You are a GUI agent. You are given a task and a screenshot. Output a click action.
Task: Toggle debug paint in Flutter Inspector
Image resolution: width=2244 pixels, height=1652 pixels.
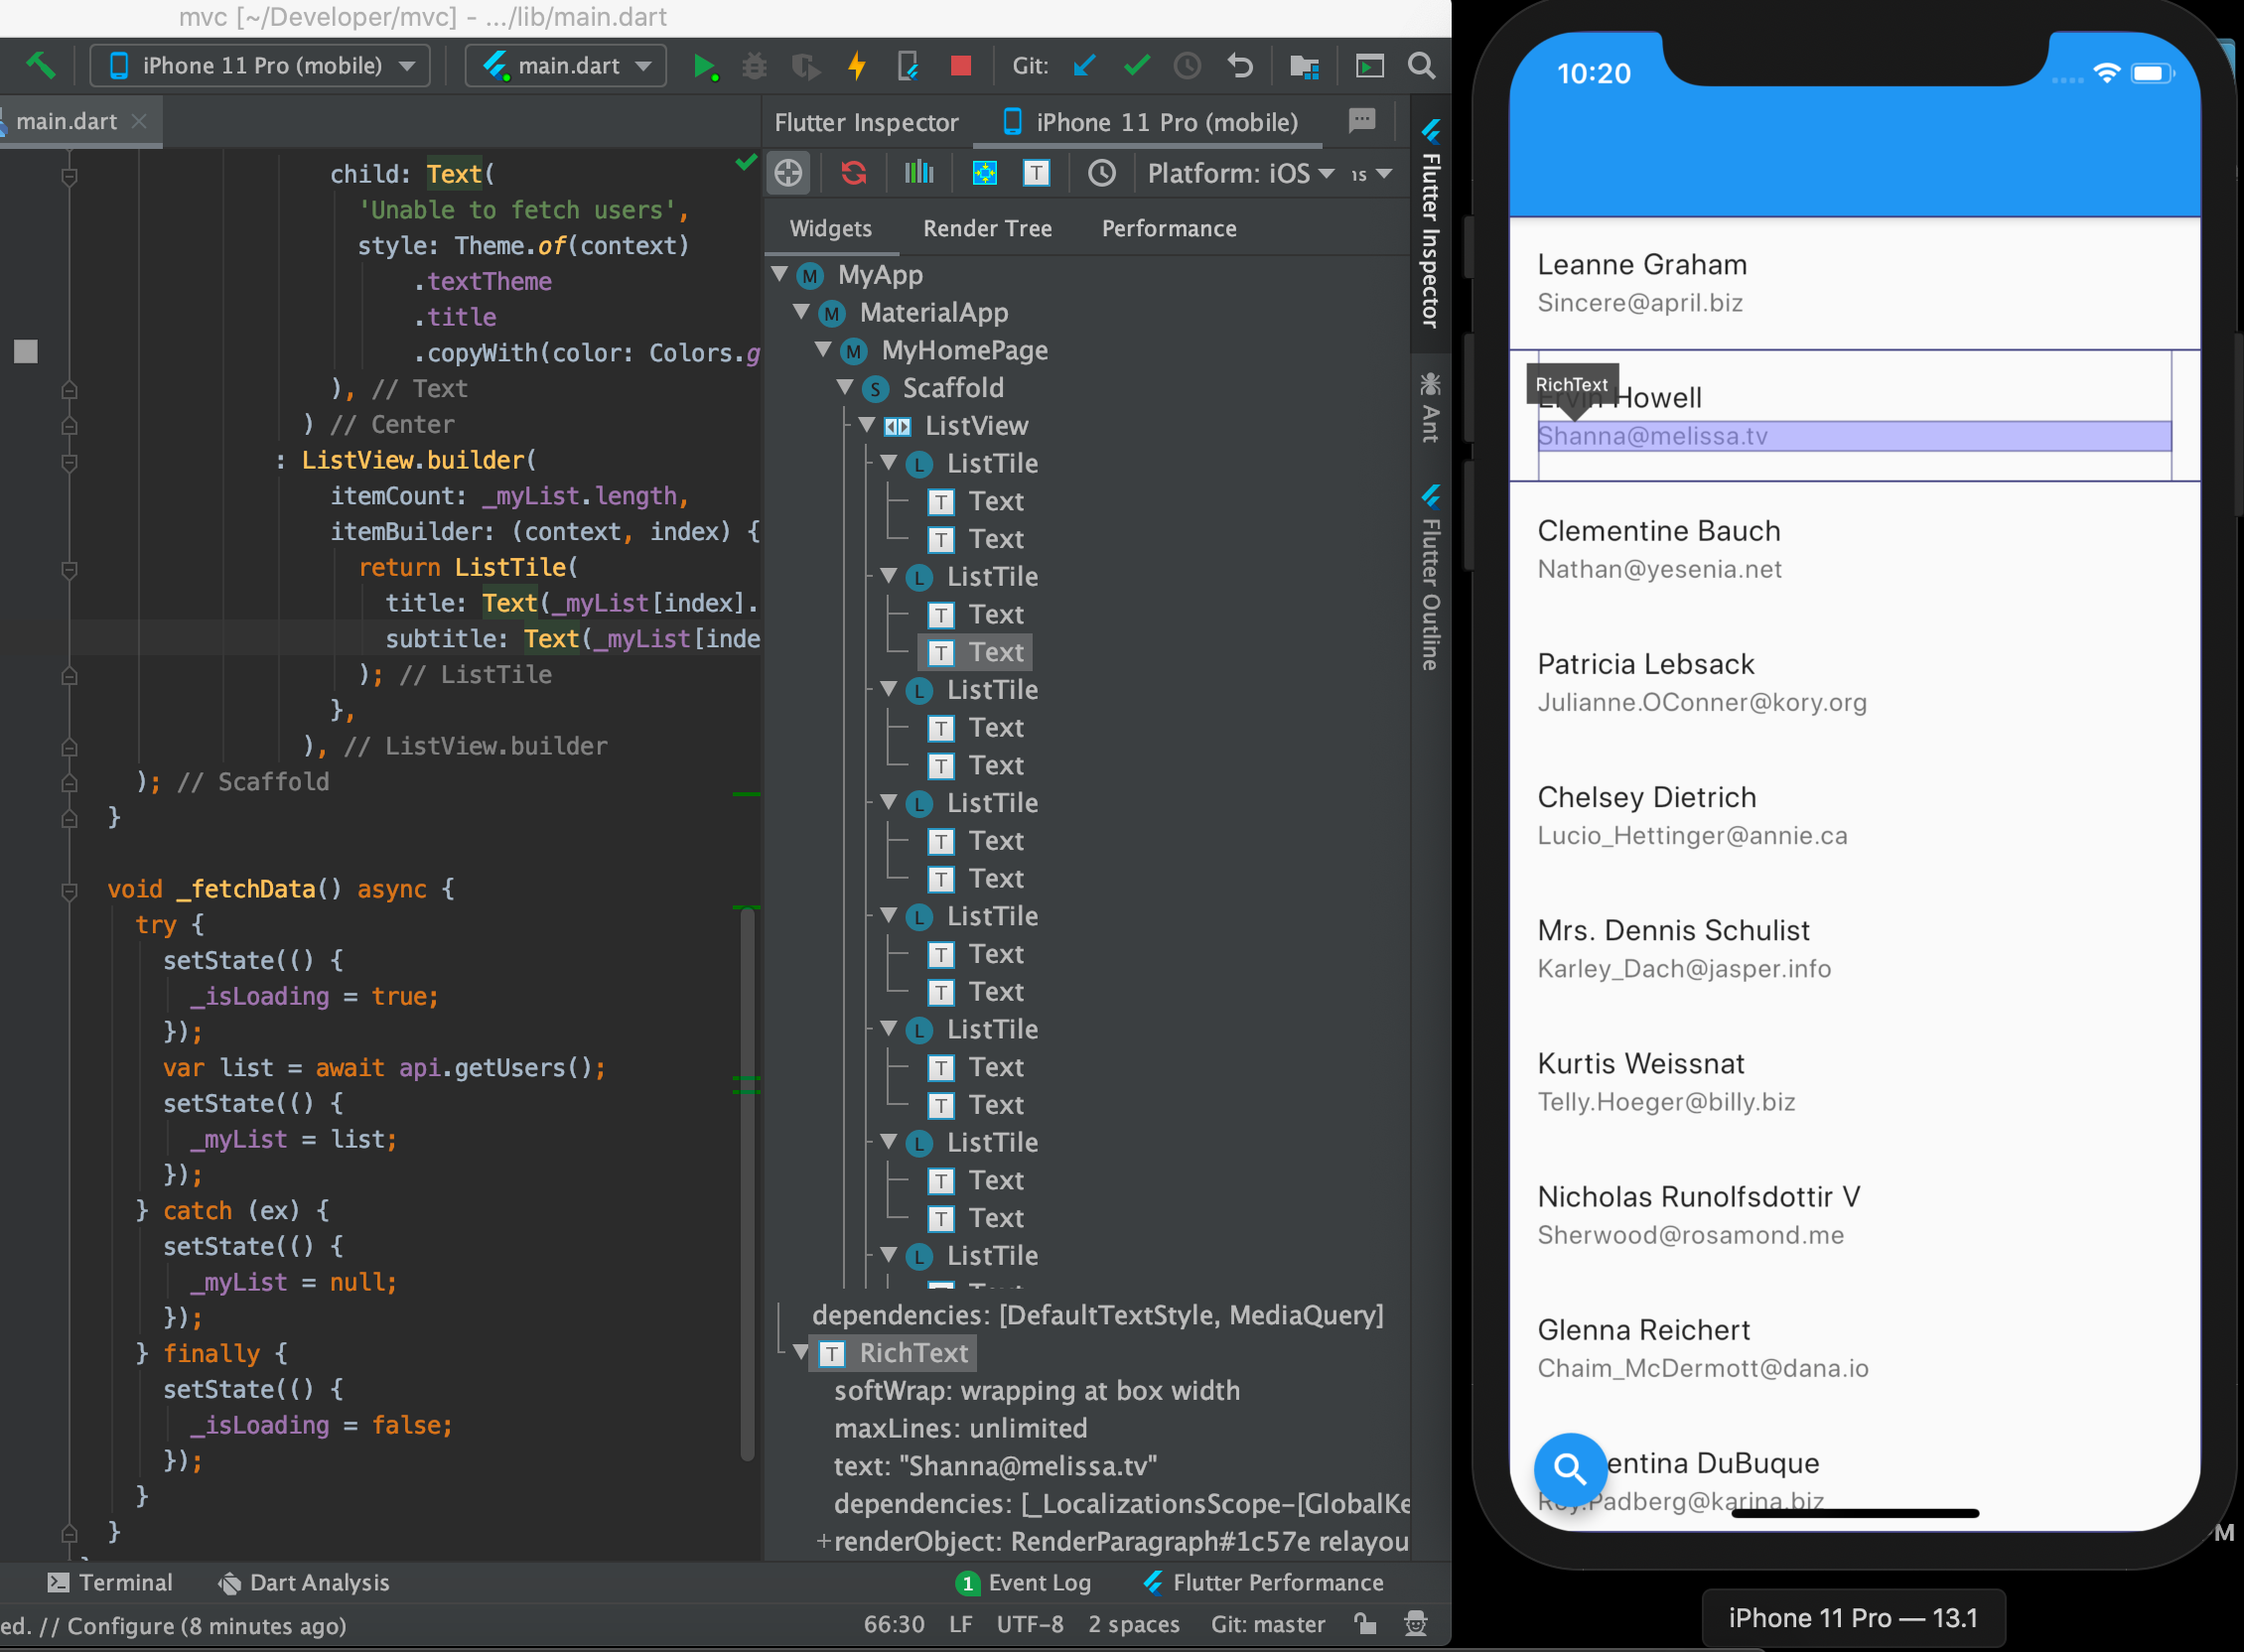985,172
